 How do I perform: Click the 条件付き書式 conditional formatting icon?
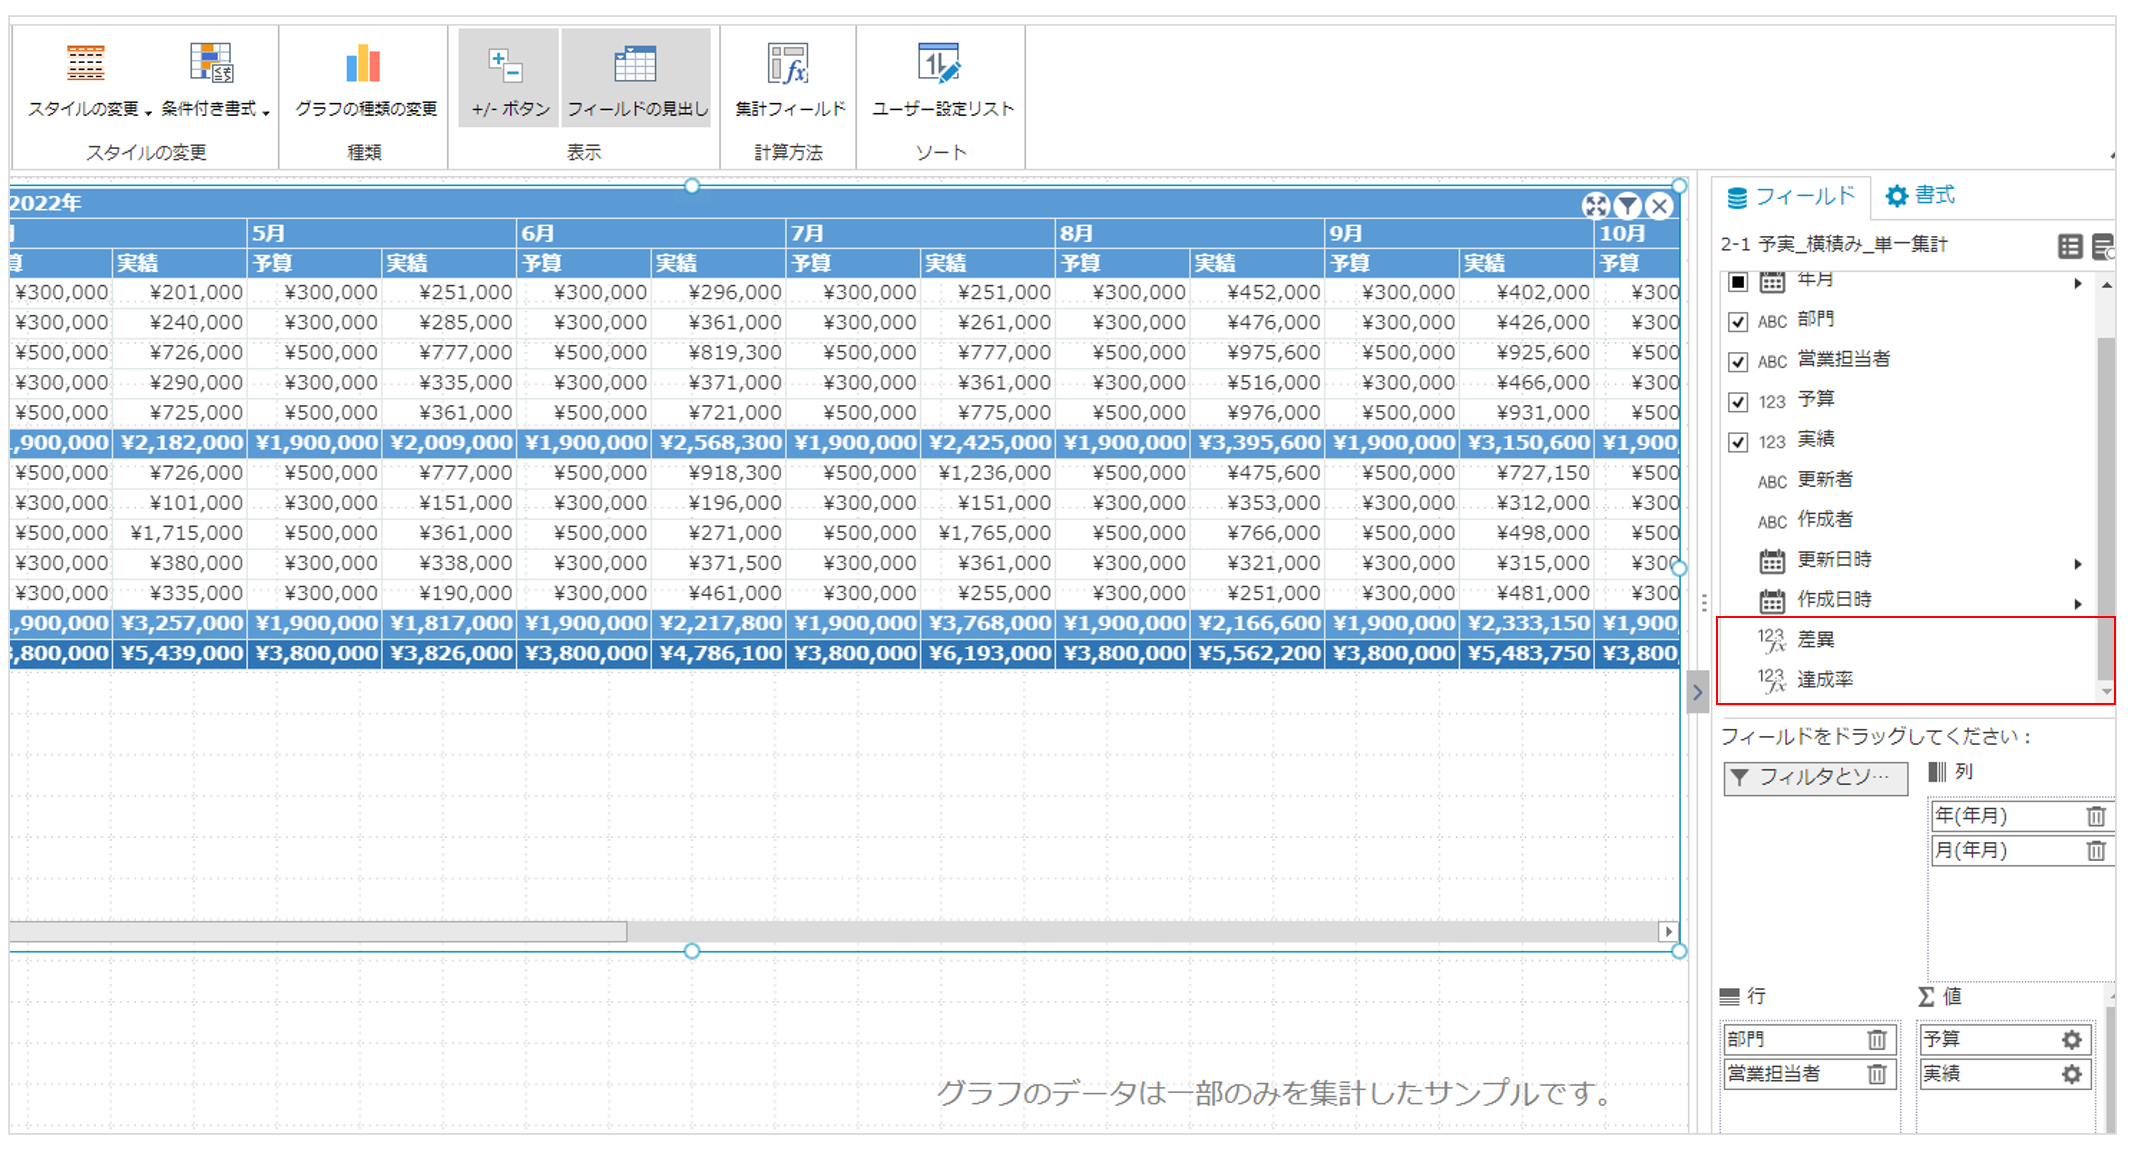tap(212, 64)
